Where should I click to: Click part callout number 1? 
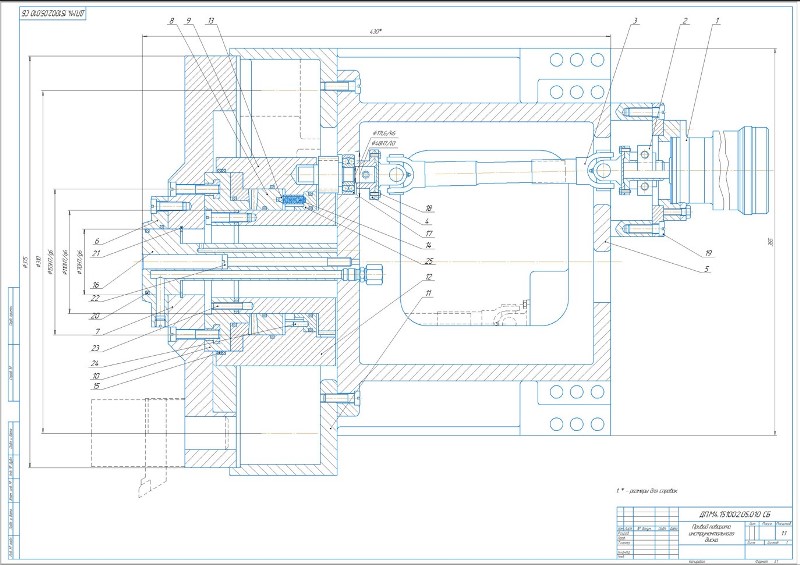(x=717, y=20)
